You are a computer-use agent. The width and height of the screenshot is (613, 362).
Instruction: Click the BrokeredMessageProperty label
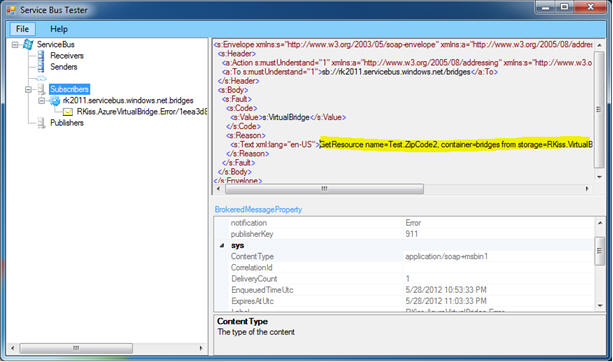pos(258,210)
